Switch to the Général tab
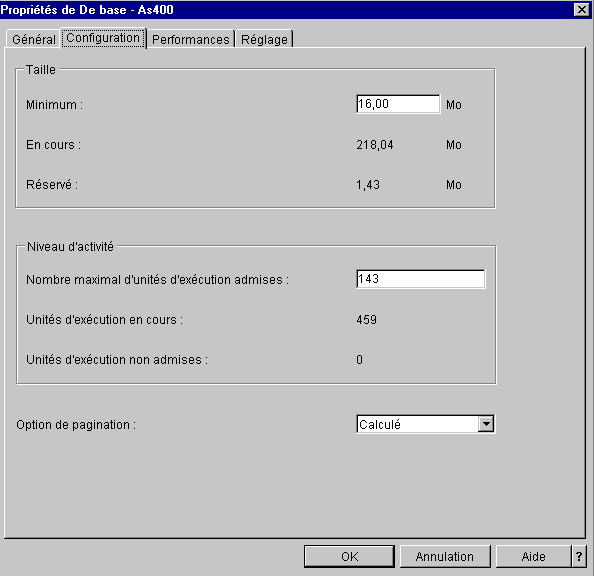Viewport: 594px width, 576px height. pyautogui.click(x=34, y=39)
